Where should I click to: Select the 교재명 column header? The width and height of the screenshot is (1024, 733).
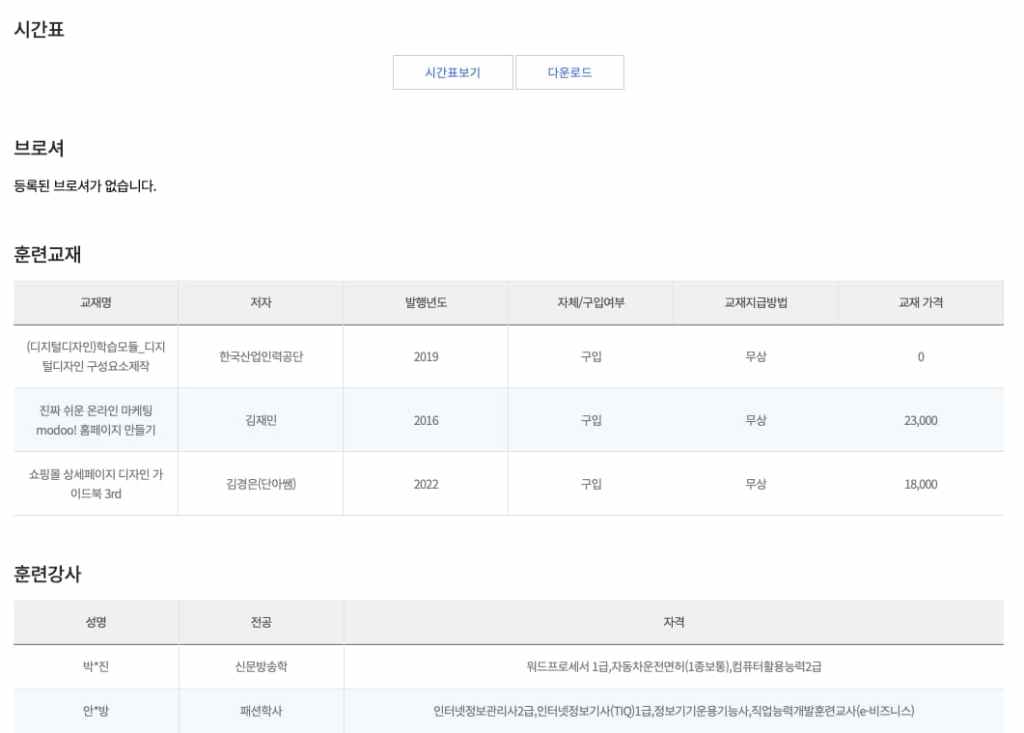tap(96, 303)
